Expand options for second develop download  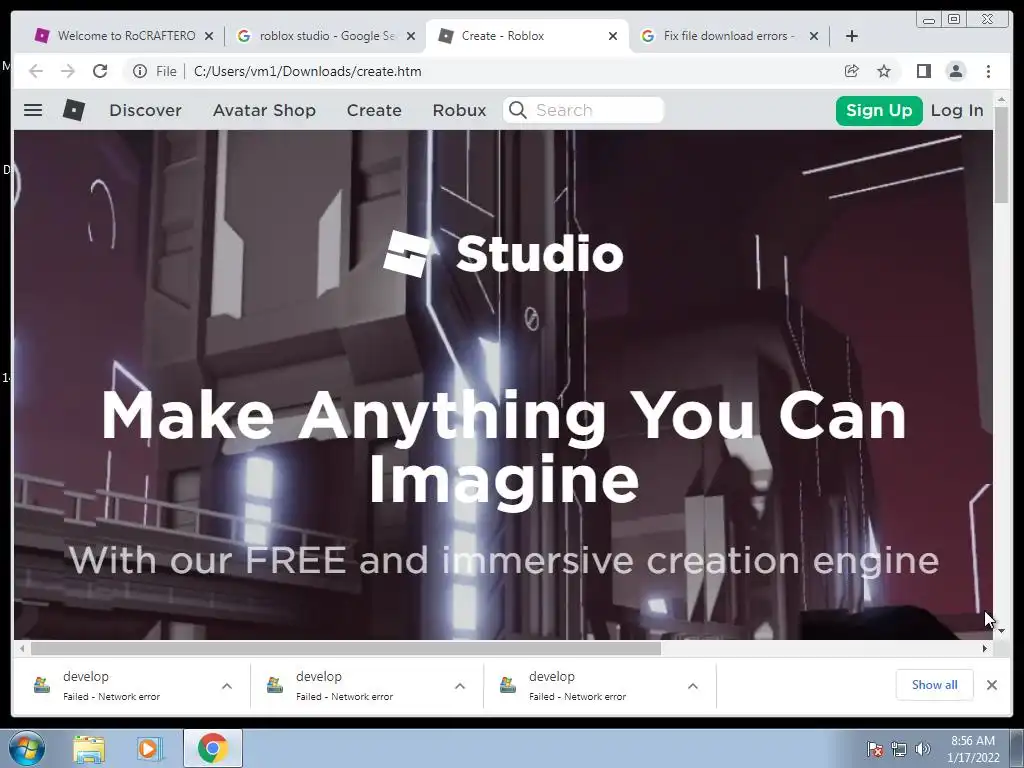point(460,686)
